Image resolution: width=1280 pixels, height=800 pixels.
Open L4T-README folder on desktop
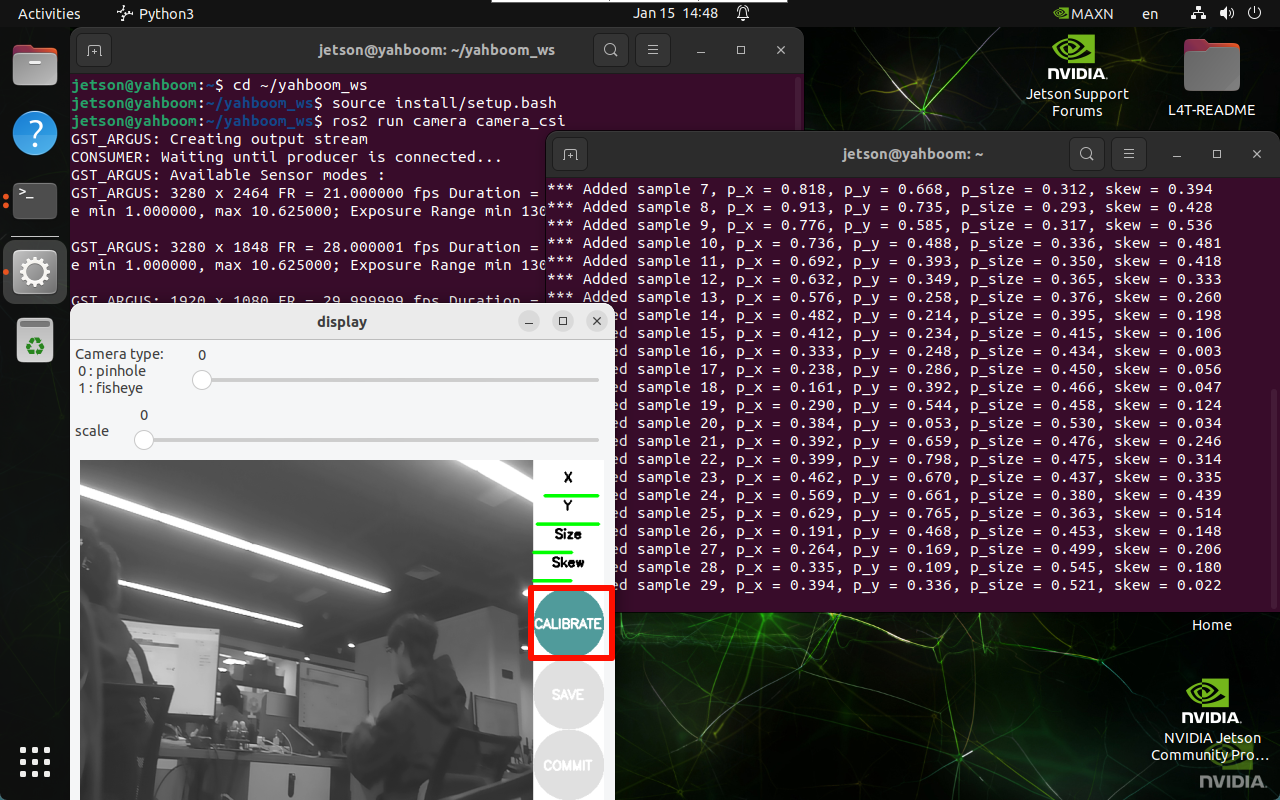click(x=1211, y=78)
